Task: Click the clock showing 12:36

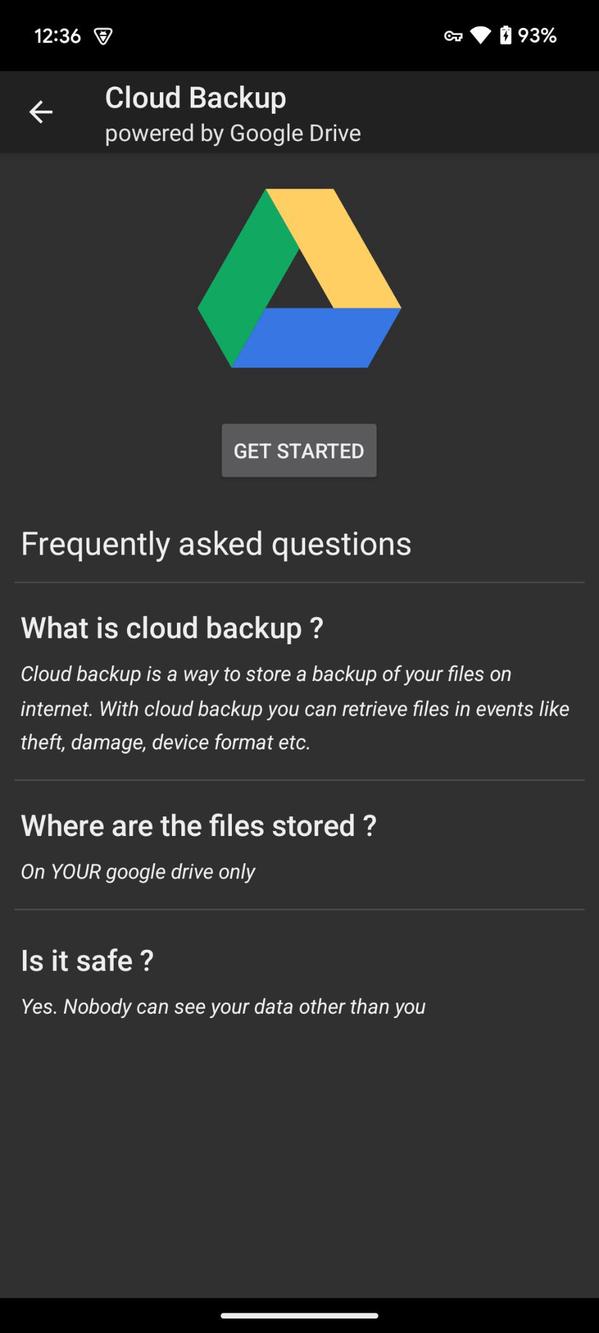Action: pos(58,34)
